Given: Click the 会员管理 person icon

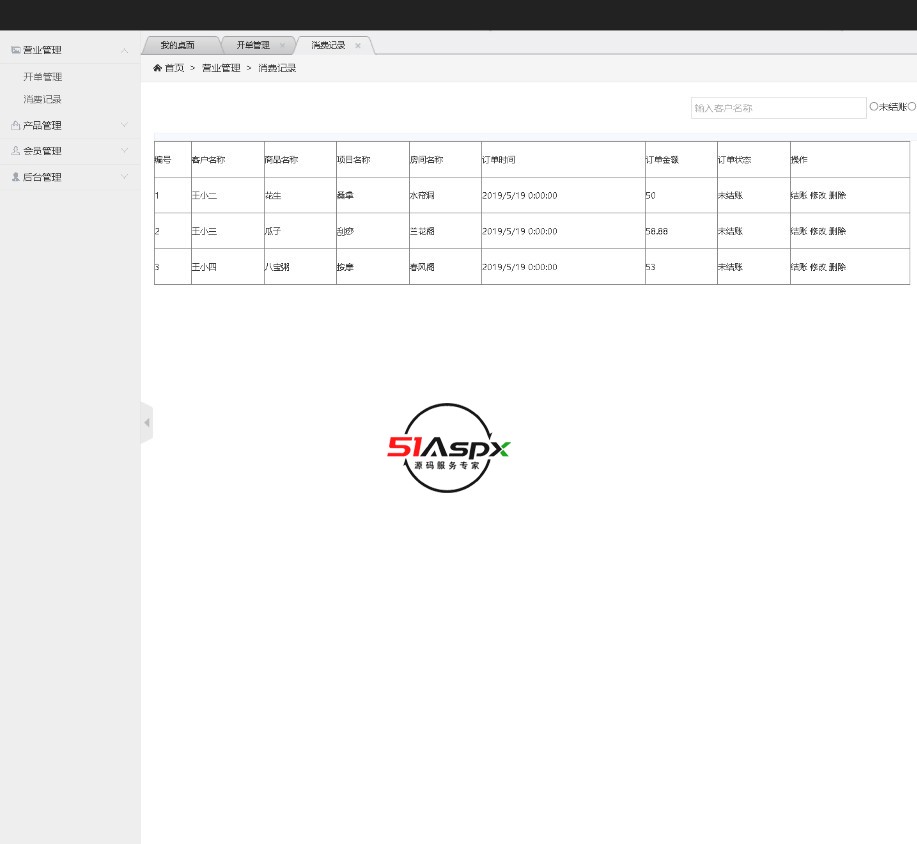Looking at the screenshot, I should click(16, 151).
